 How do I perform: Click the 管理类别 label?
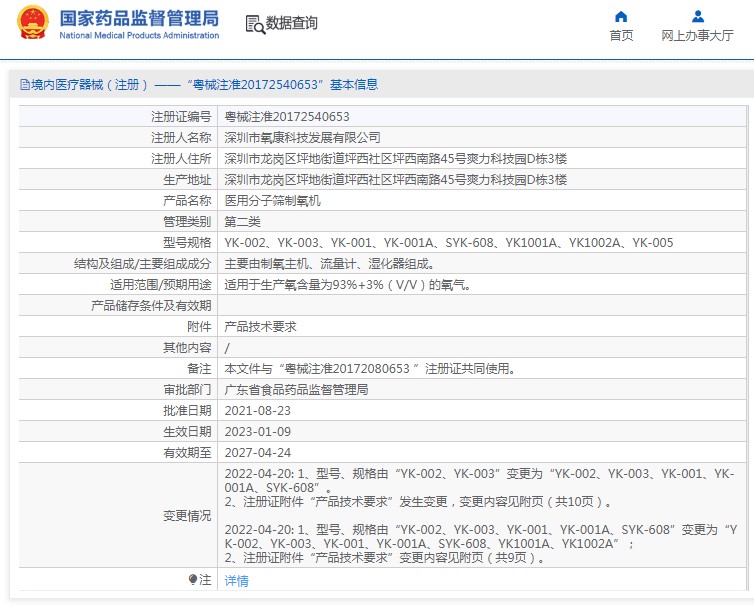[x=188, y=222]
